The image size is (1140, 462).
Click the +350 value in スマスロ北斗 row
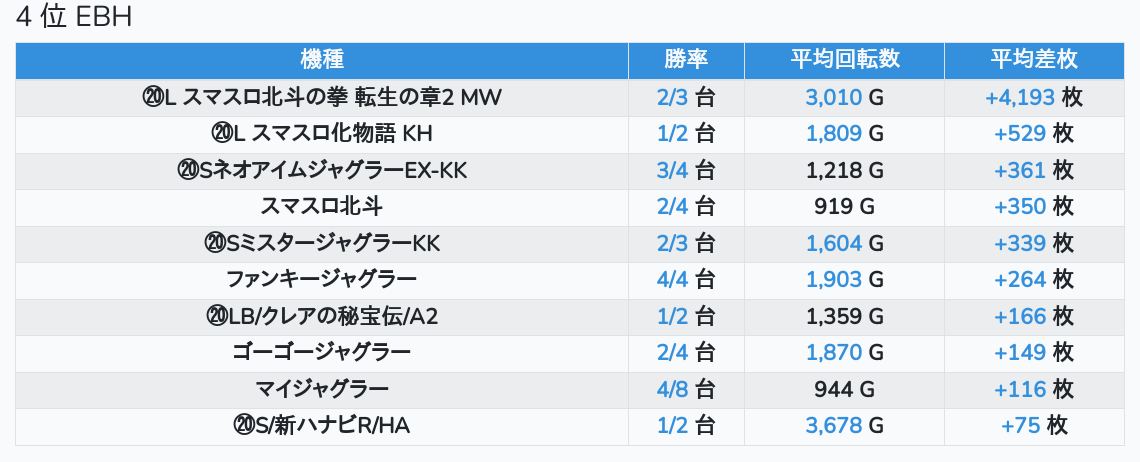coord(1019,207)
